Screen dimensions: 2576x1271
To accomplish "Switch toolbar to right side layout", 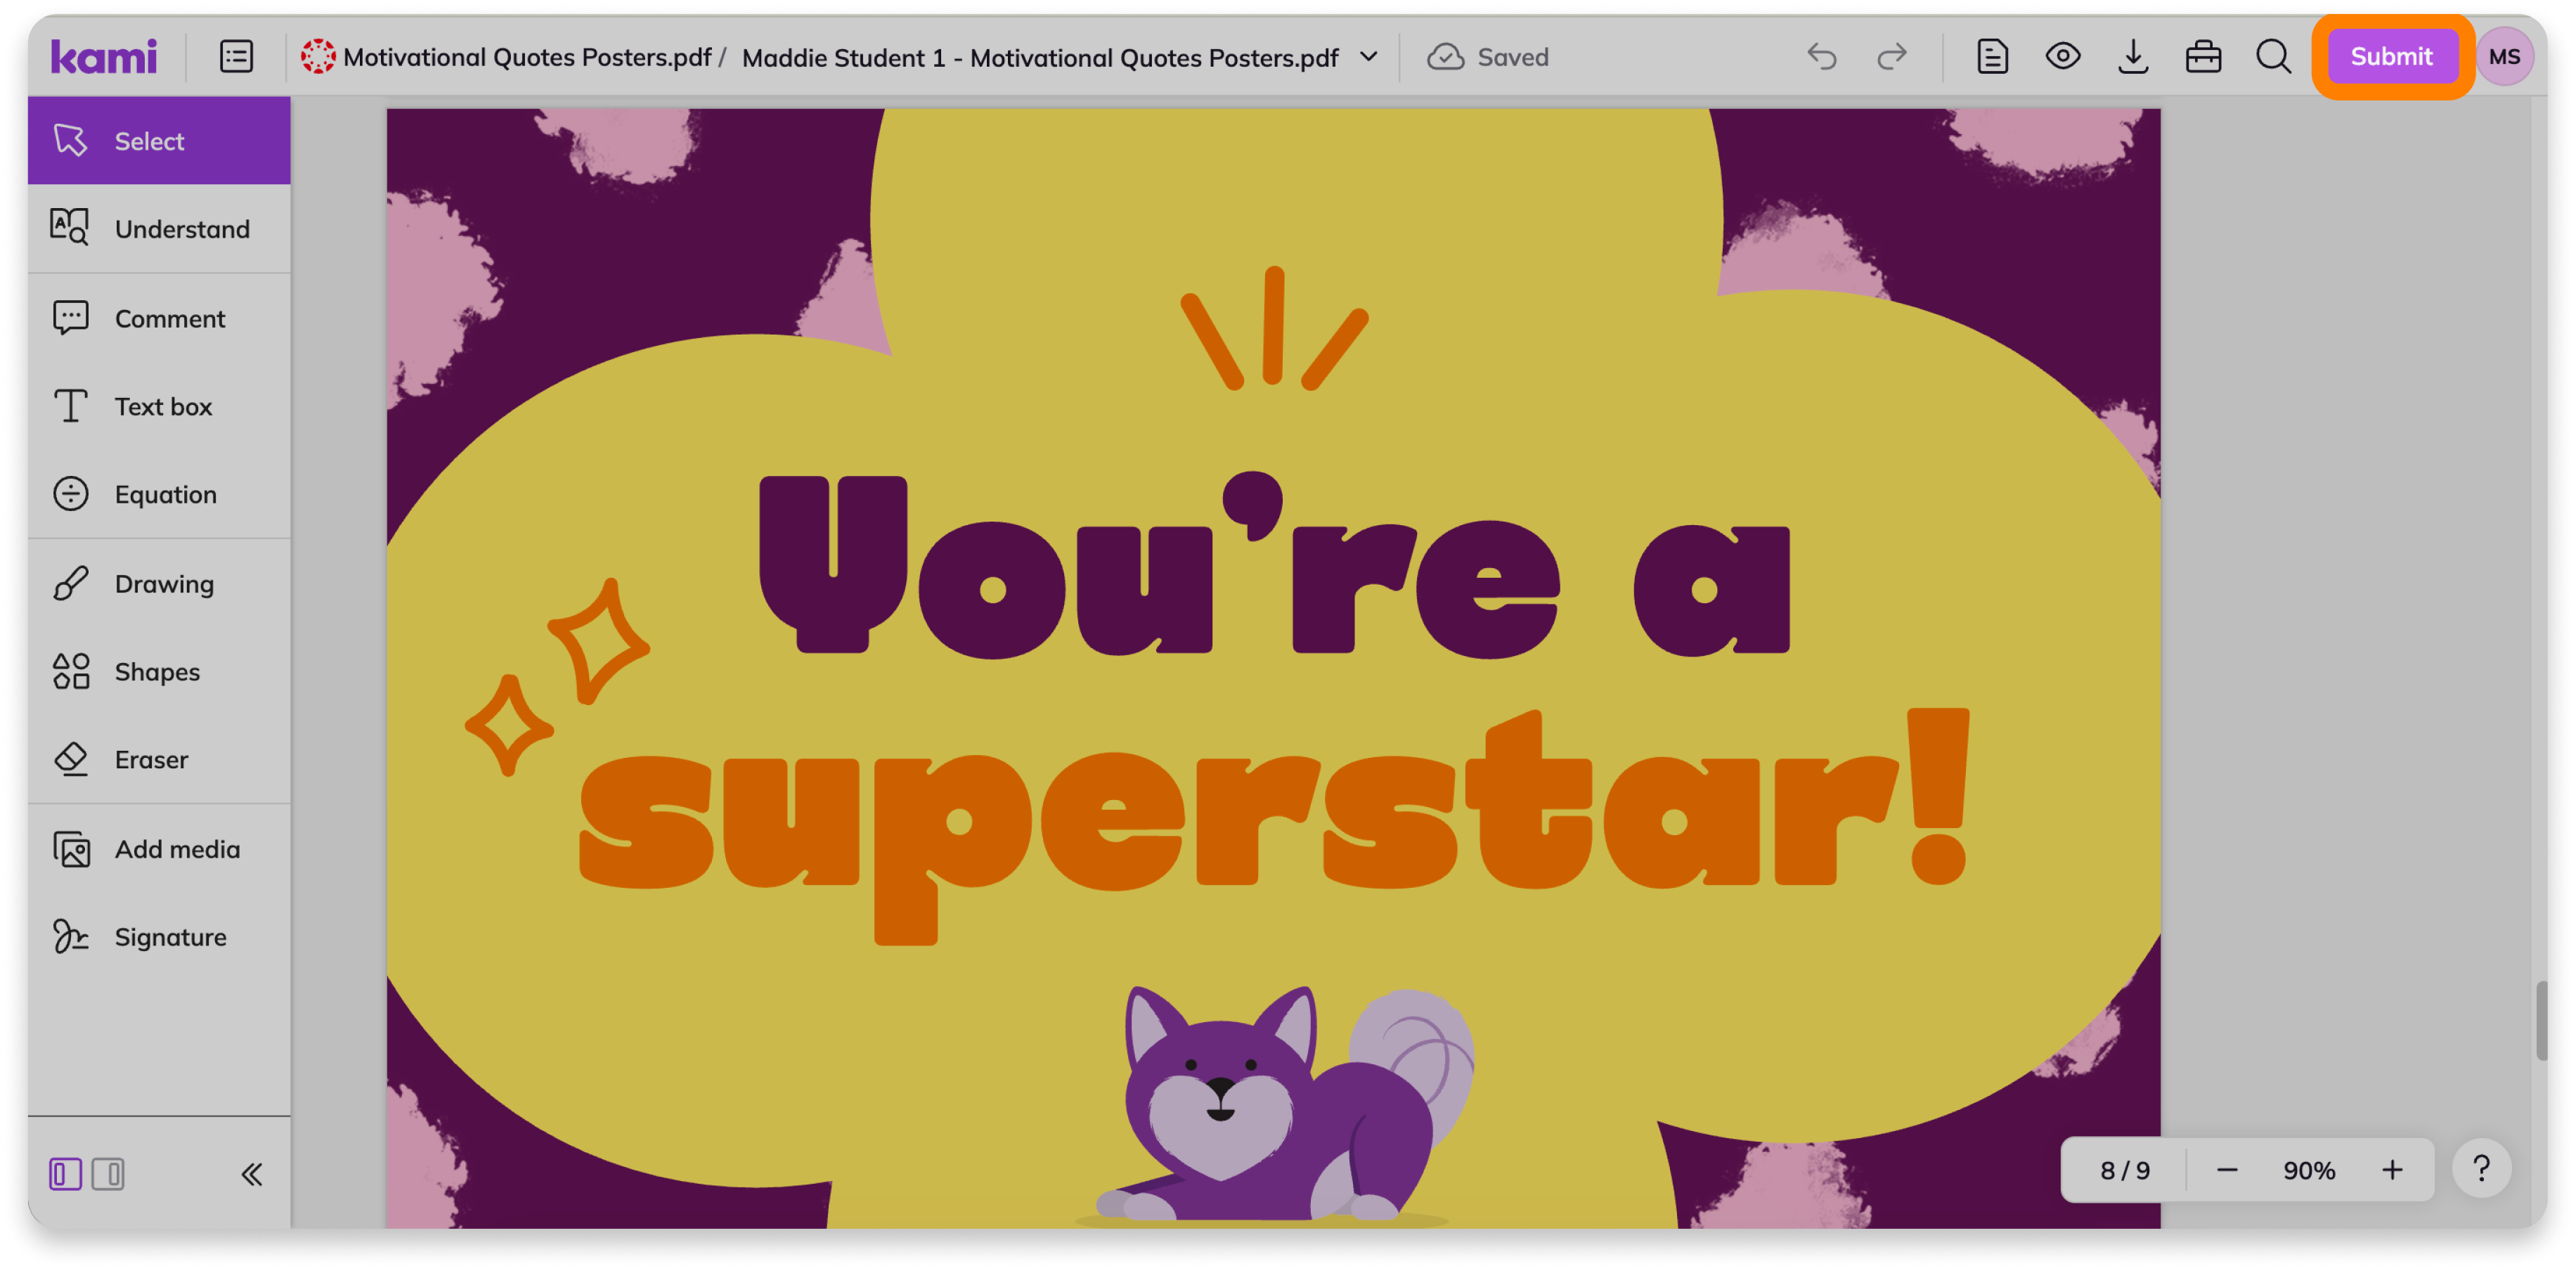I will click(x=108, y=1174).
